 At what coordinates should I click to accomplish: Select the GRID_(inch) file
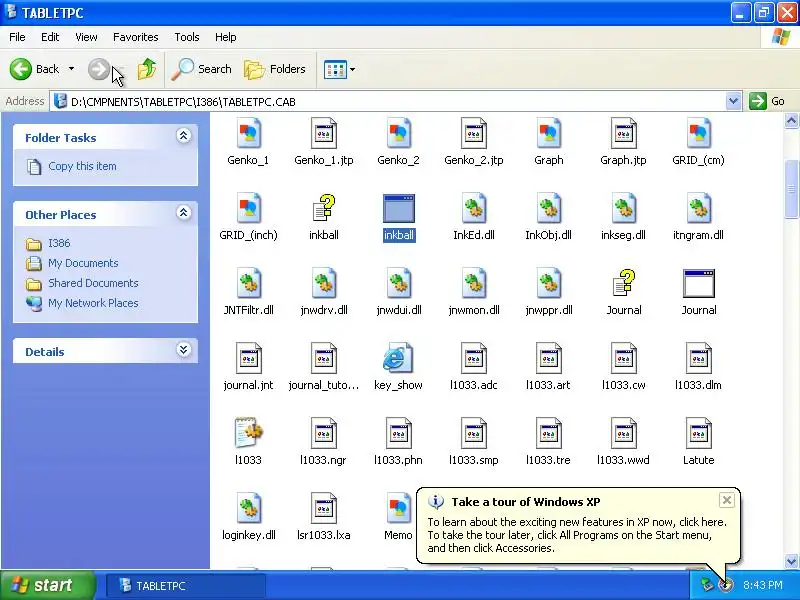coord(248,217)
